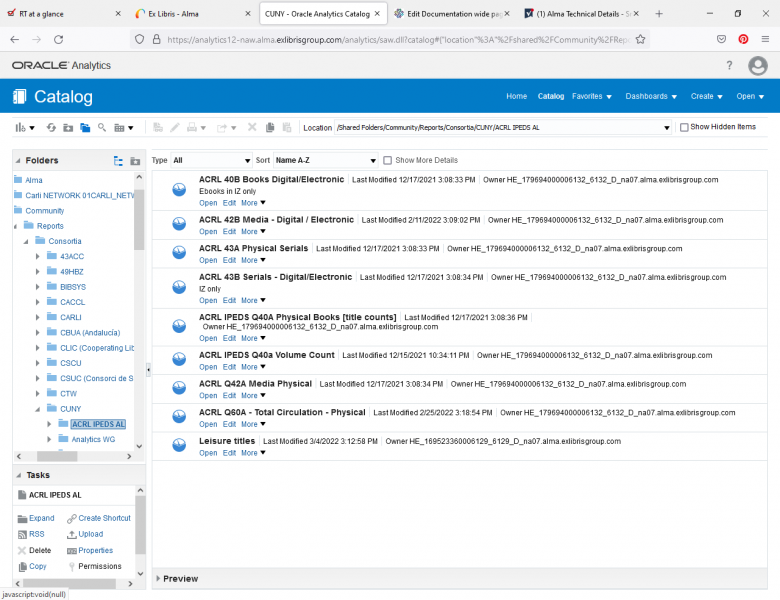Open Favorites menu
The height and width of the screenshot is (600, 780).
[x=591, y=96]
